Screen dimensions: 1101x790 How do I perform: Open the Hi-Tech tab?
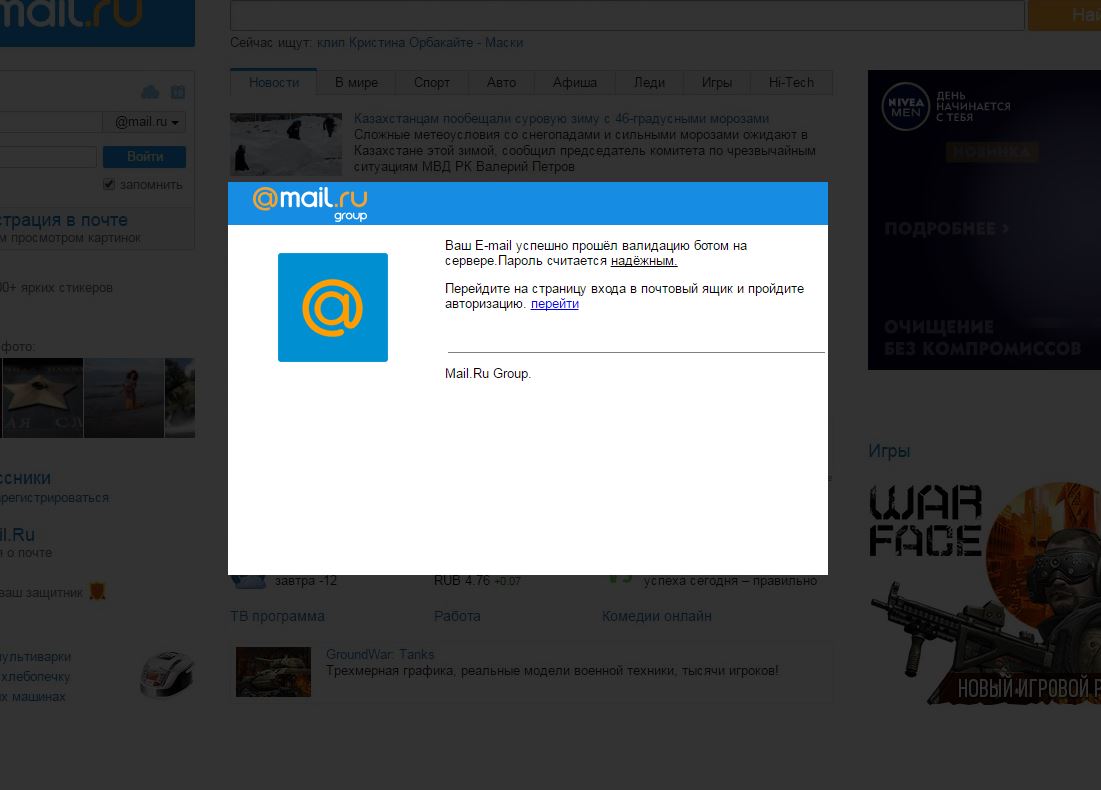coord(791,82)
